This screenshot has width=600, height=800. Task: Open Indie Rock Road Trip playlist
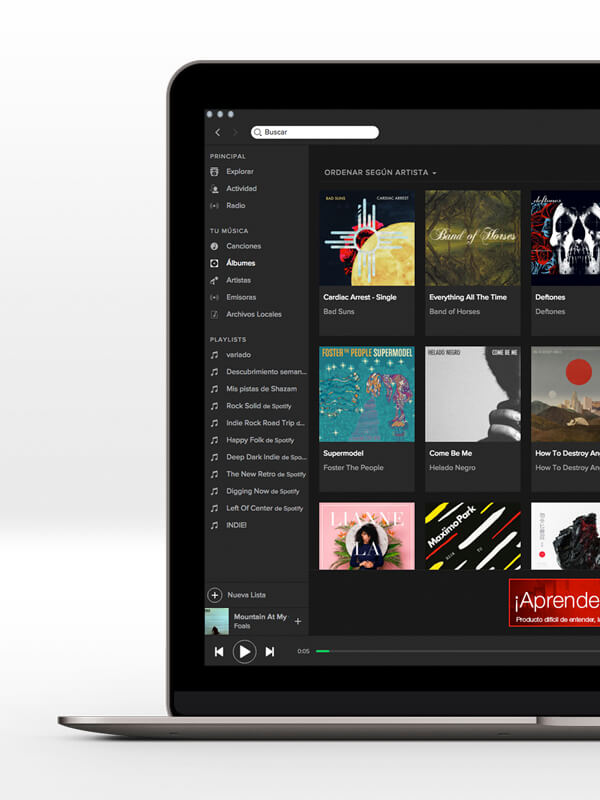tap(265, 423)
